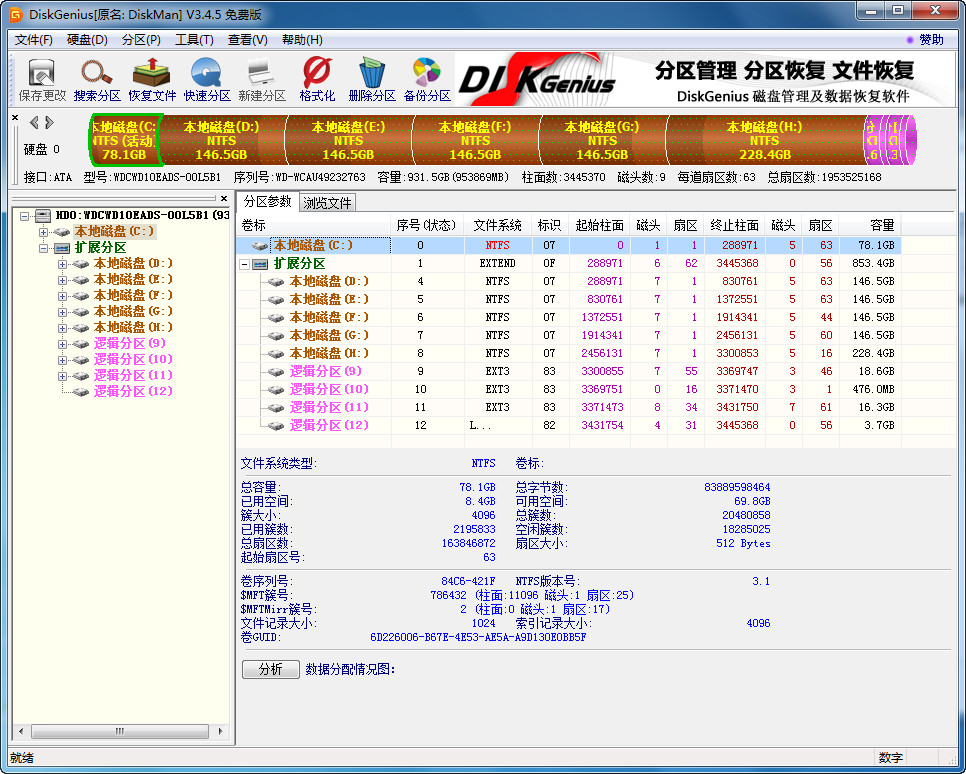Click the 853.4GB capacity cell
The height and width of the screenshot is (774, 966).
873,264
